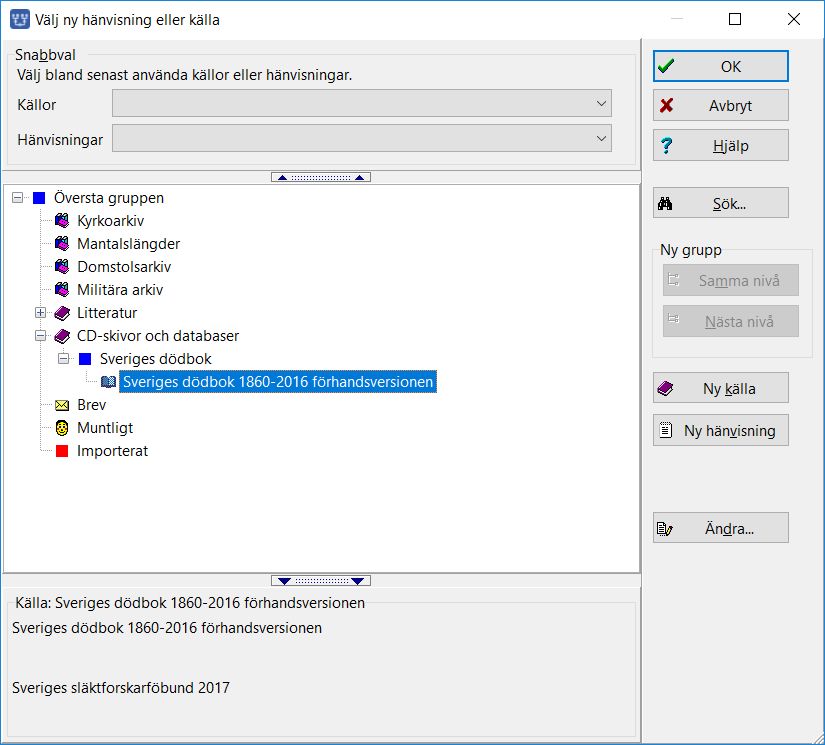Collapse the Snabbval panel with the upward-arrow bar
825x745 pixels.
(x=321, y=177)
